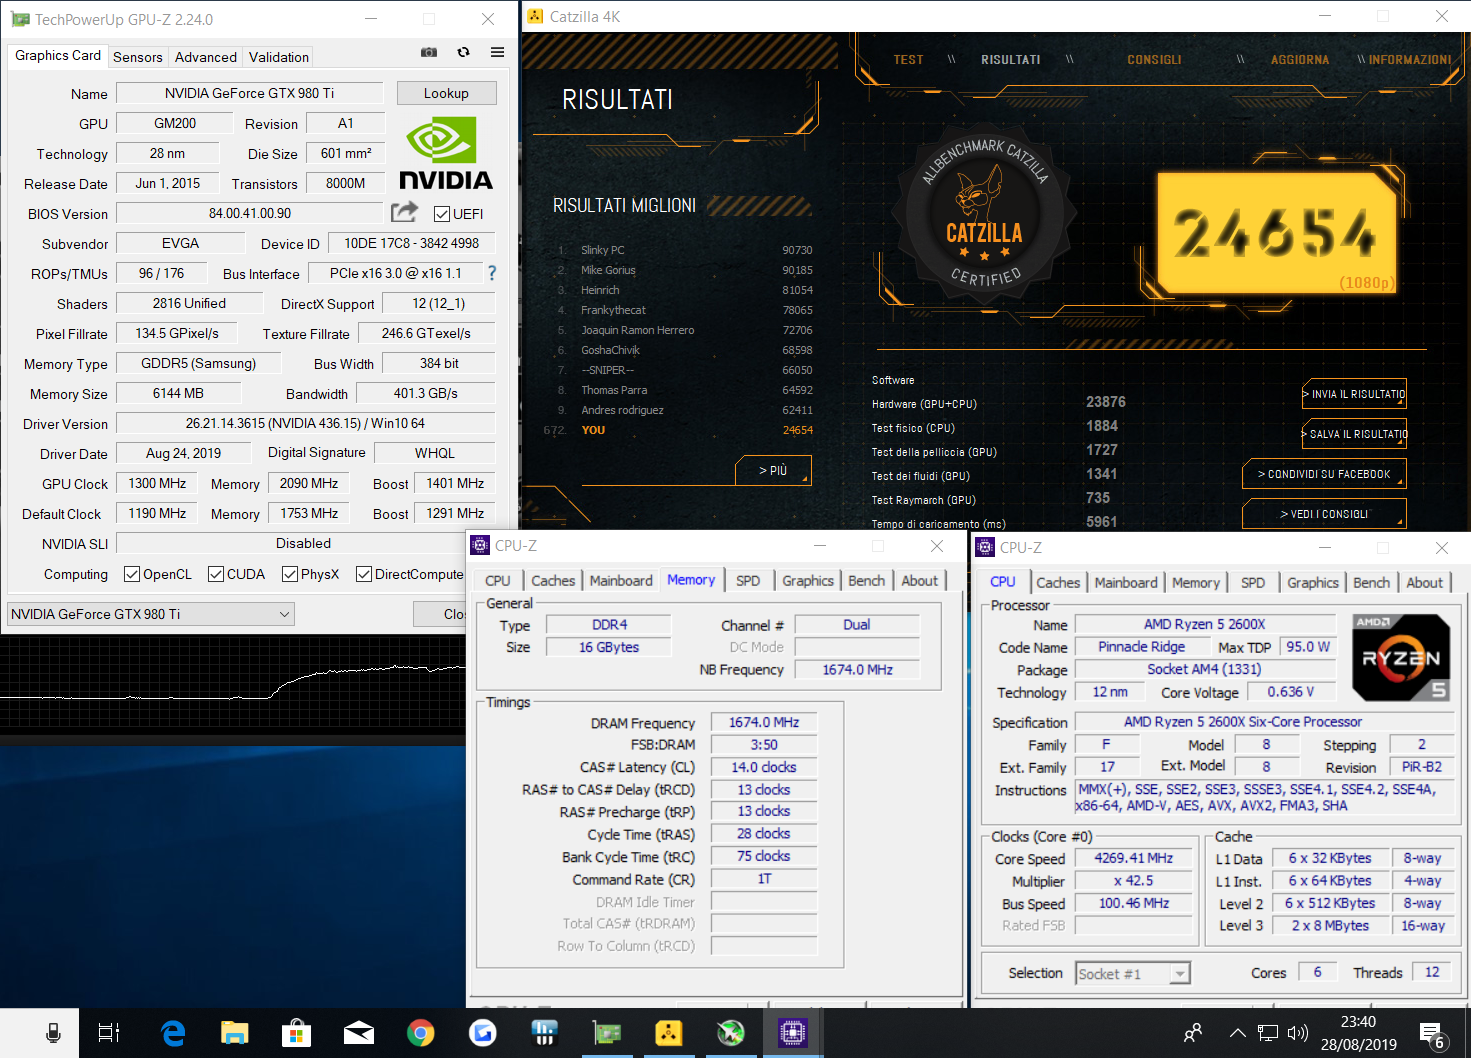Click the Catzilla 4K title bar icon
Image resolution: width=1471 pixels, height=1058 pixels.
tap(535, 16)
